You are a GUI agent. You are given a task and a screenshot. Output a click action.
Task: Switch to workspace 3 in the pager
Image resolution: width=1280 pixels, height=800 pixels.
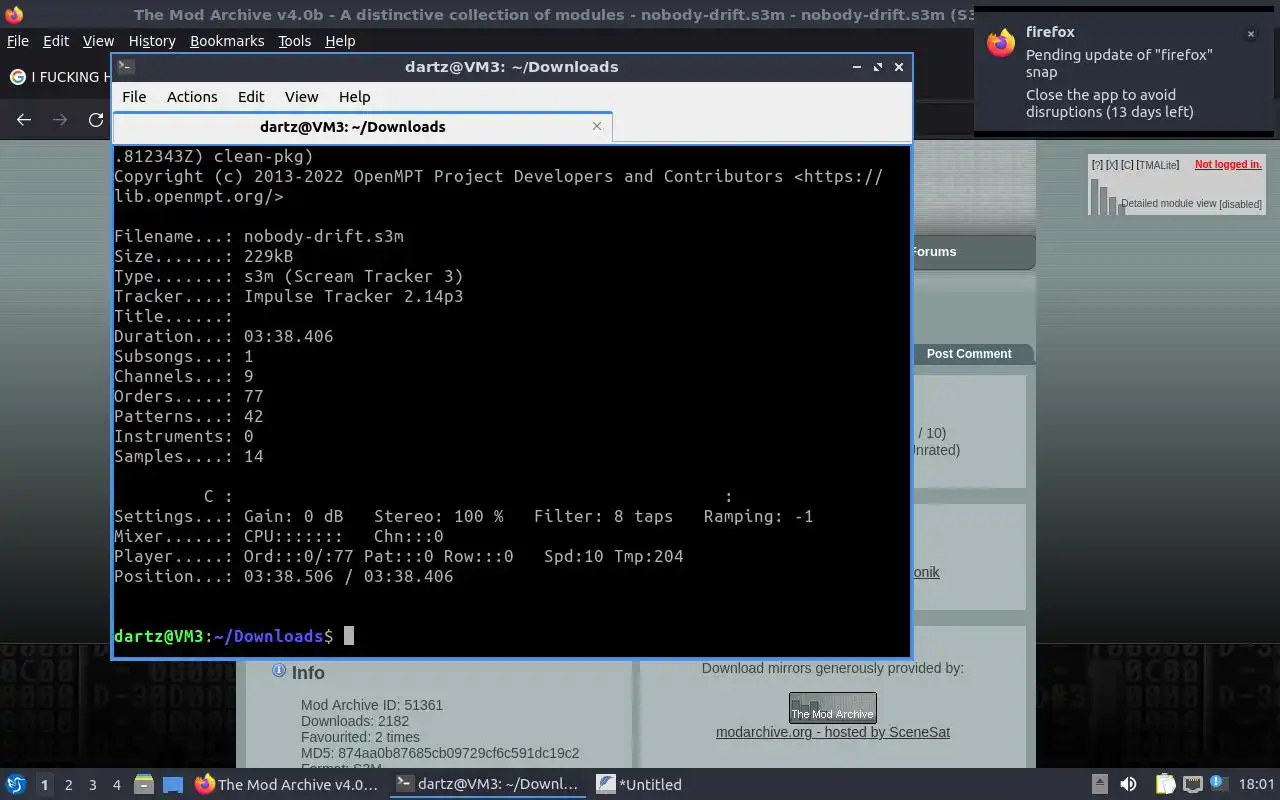[x=92, y=784]
